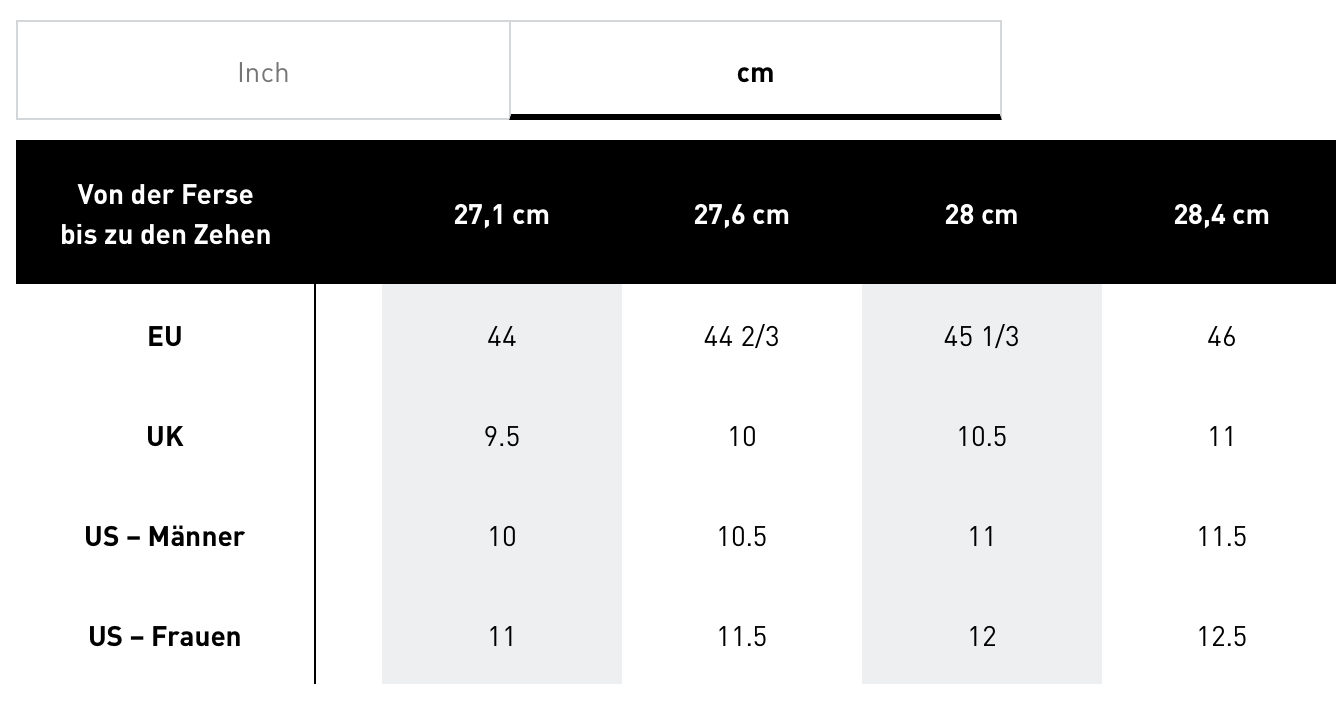Choose EU size 45 1/3 cell

[981, 336]
